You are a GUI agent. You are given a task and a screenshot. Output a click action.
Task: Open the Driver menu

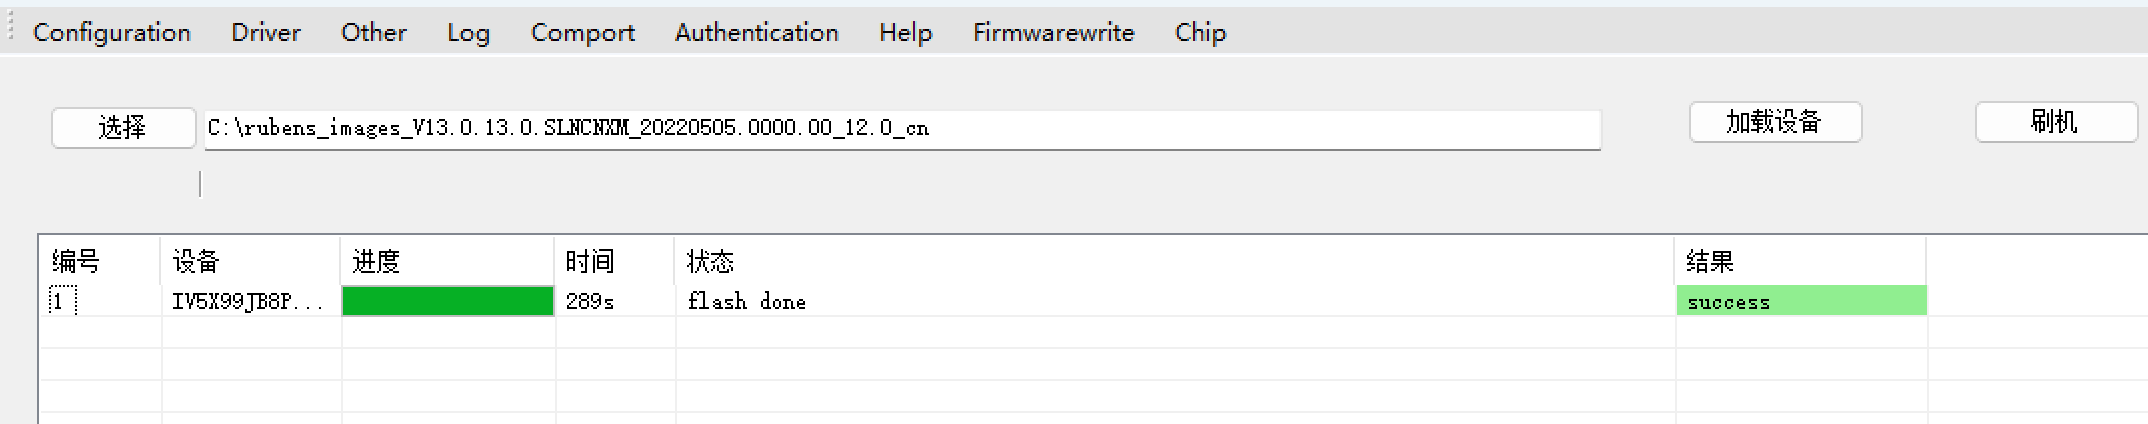266,33
